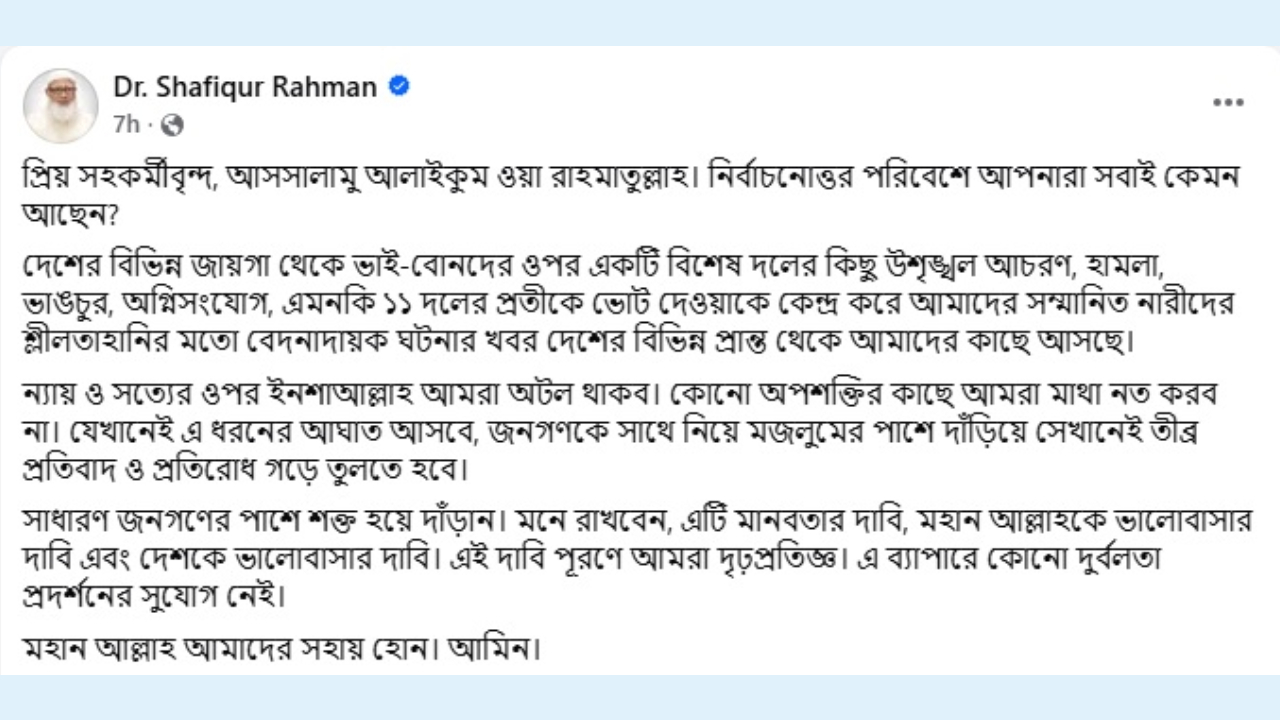Click the blue verified badge
The height and width of the screenshot is (720, 1280).
click(x=398, y=87)
